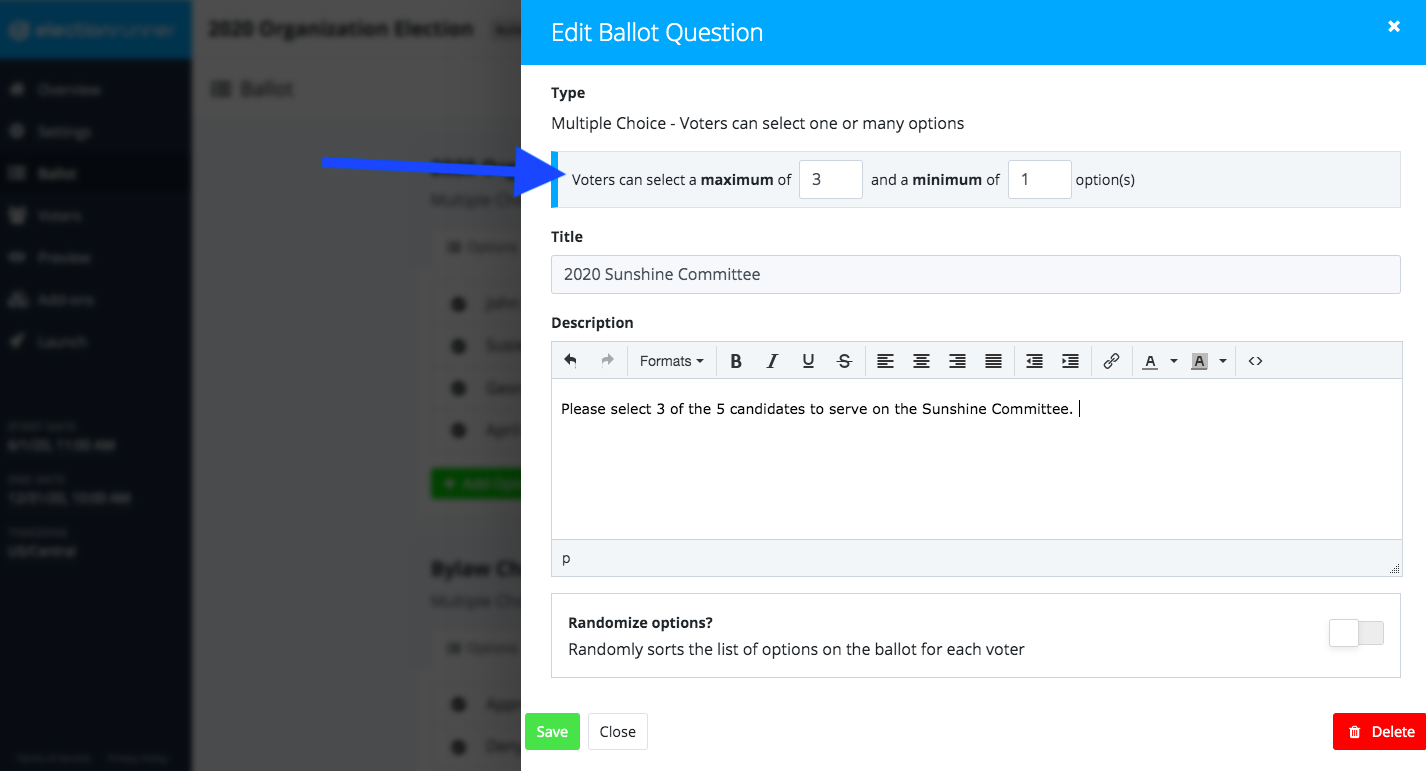Click the maximum options number field
The image size is (1426, 771).
coord(831,180)
